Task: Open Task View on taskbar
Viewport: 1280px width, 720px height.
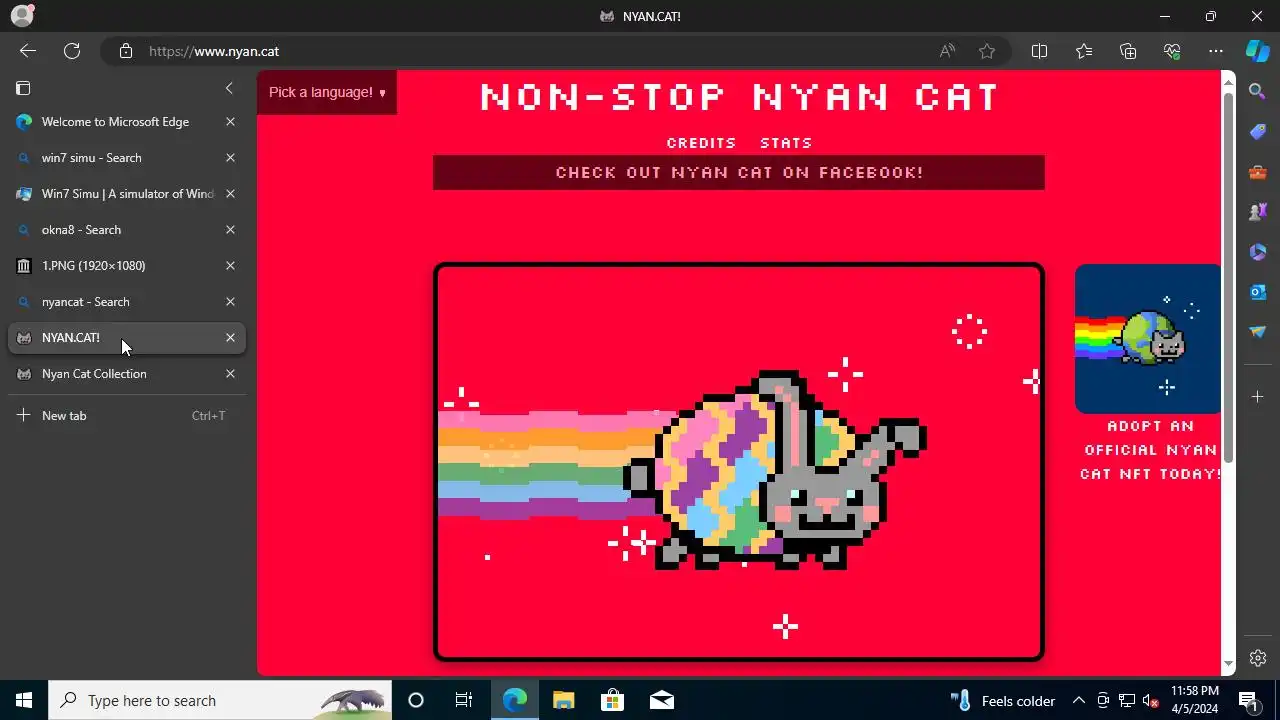Action: (x=464, y=700)
